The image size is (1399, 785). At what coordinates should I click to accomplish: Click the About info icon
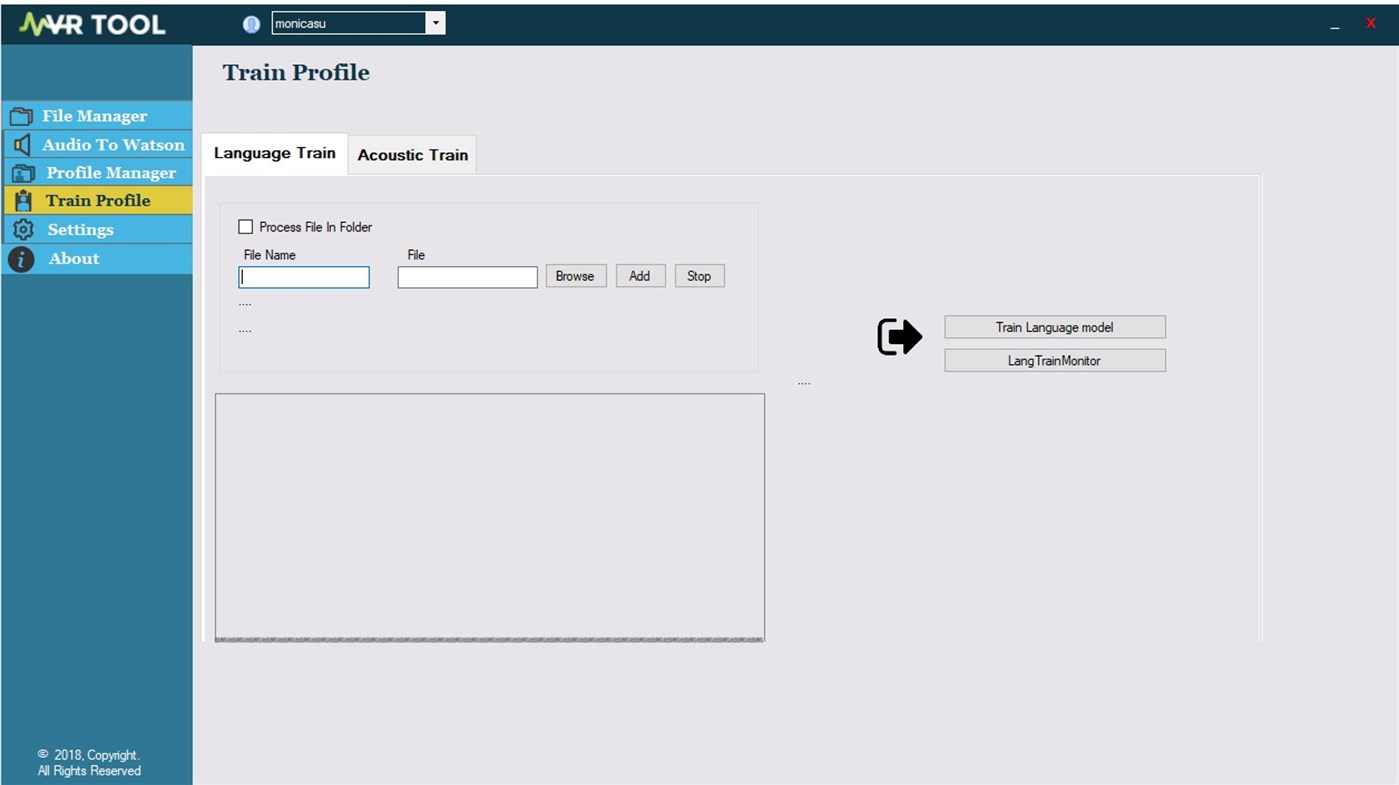[x=21, y=258]
